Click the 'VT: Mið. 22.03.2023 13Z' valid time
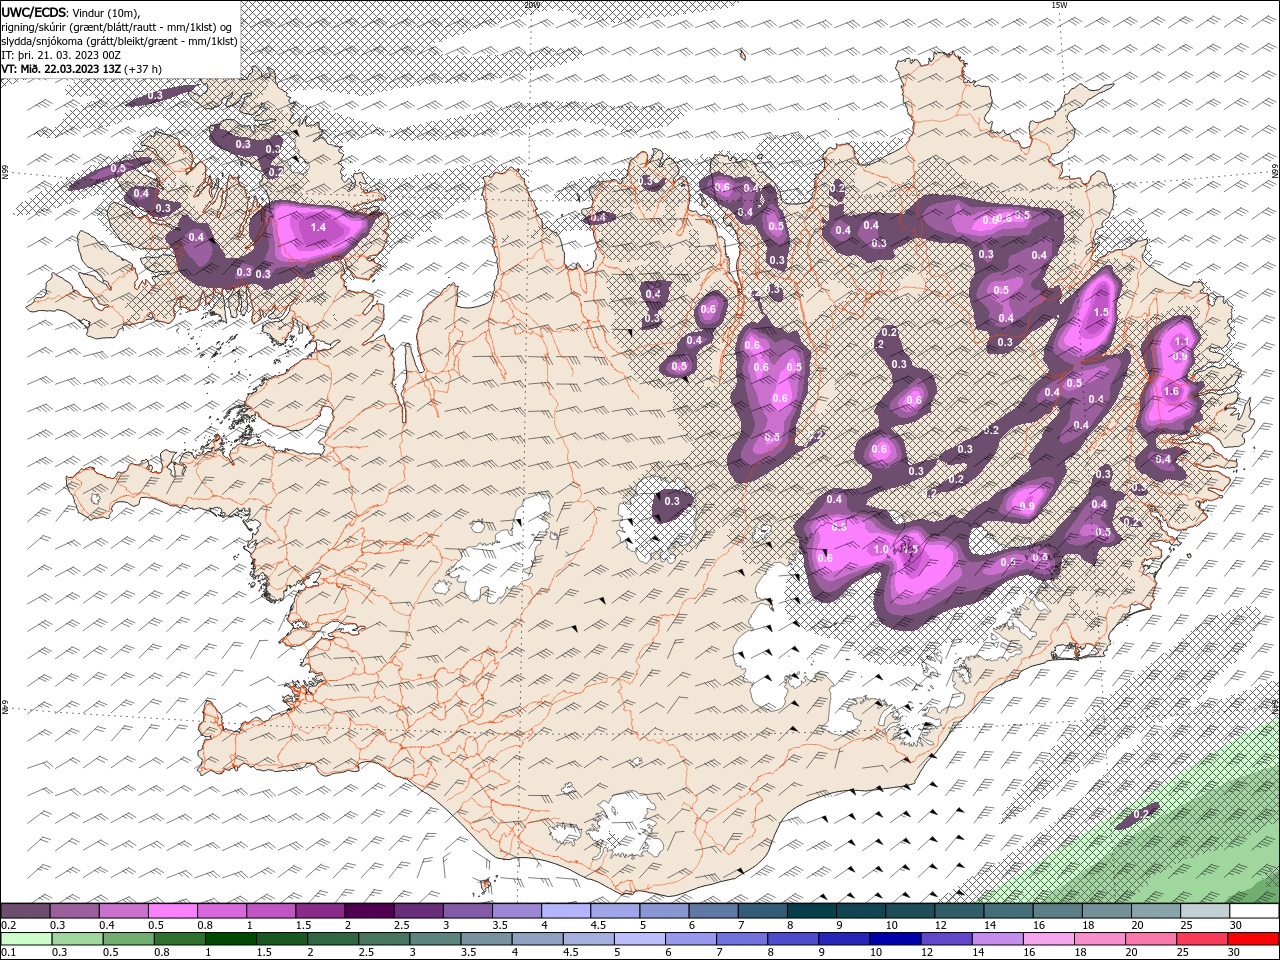 click(61, 69)
